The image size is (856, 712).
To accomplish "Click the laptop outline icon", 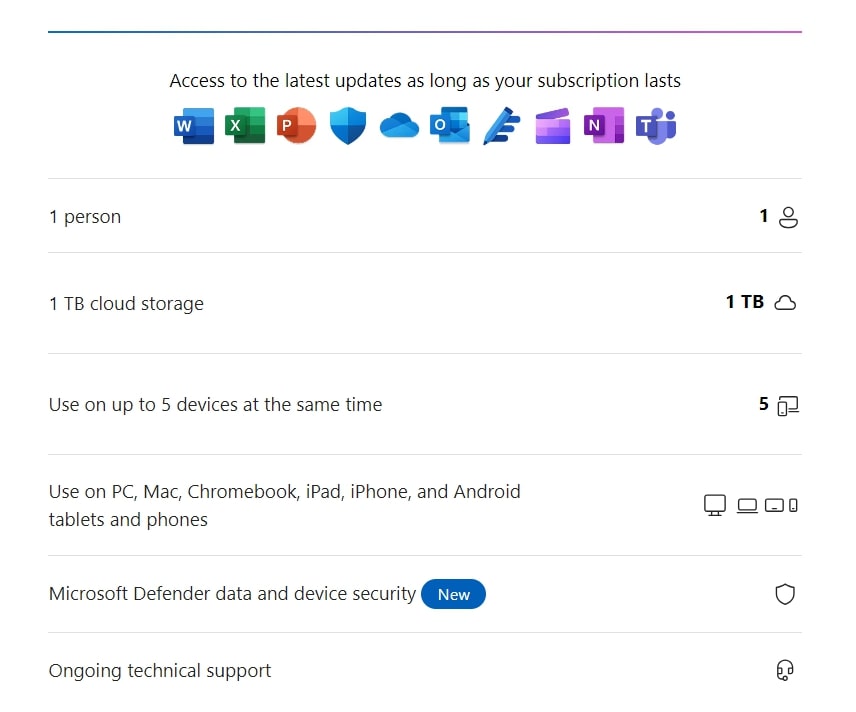I will click(747, 506).
